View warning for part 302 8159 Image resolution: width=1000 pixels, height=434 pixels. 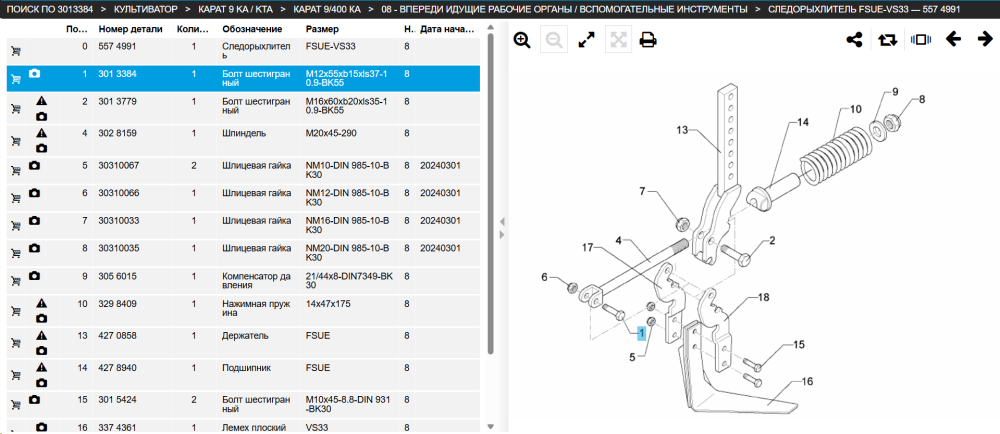41,133
